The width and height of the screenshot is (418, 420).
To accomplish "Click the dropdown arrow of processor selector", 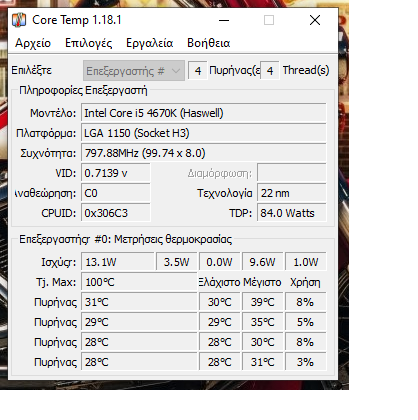I will click(176, 71).
